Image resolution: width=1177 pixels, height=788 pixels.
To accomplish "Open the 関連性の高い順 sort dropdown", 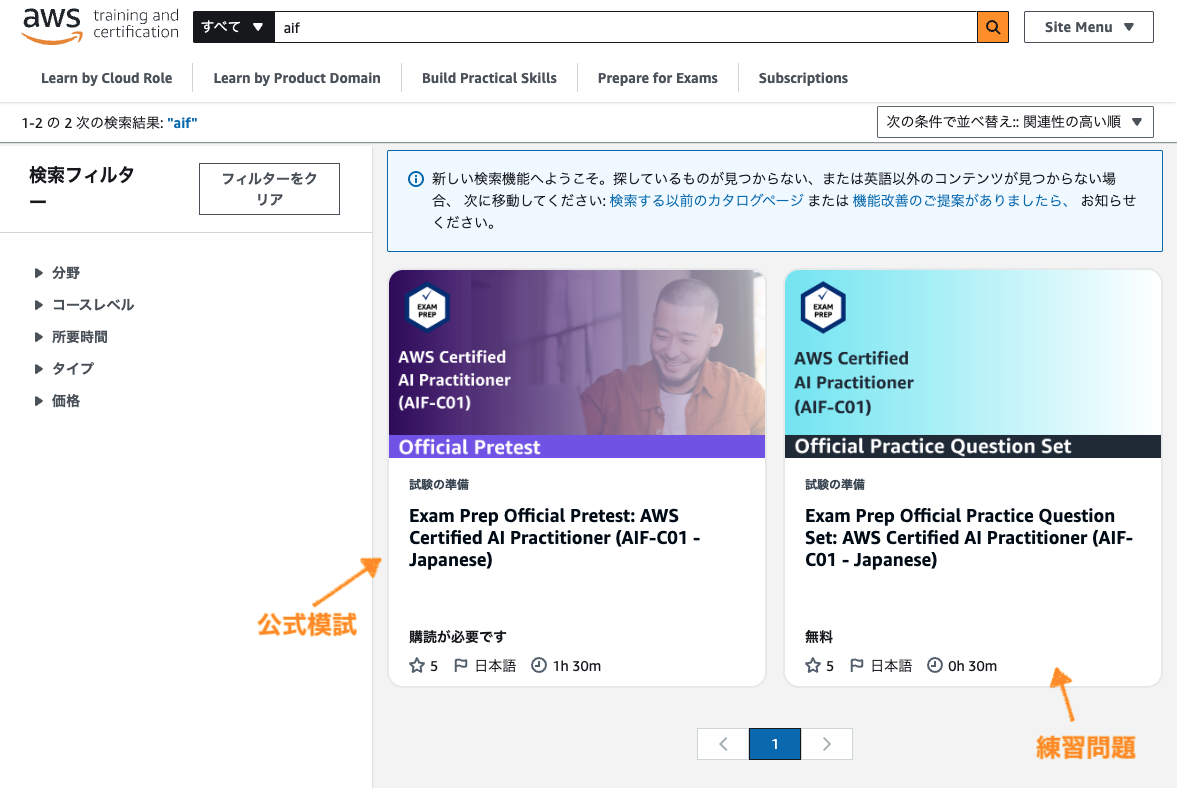I will [1015, 122].
